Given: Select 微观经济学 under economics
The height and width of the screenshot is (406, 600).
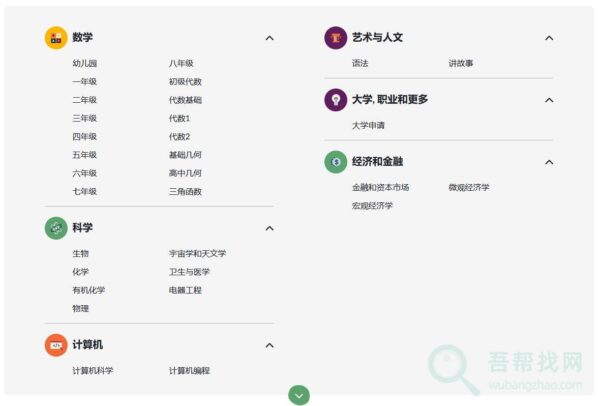Looking at the screenshot, I should [469, 187].
